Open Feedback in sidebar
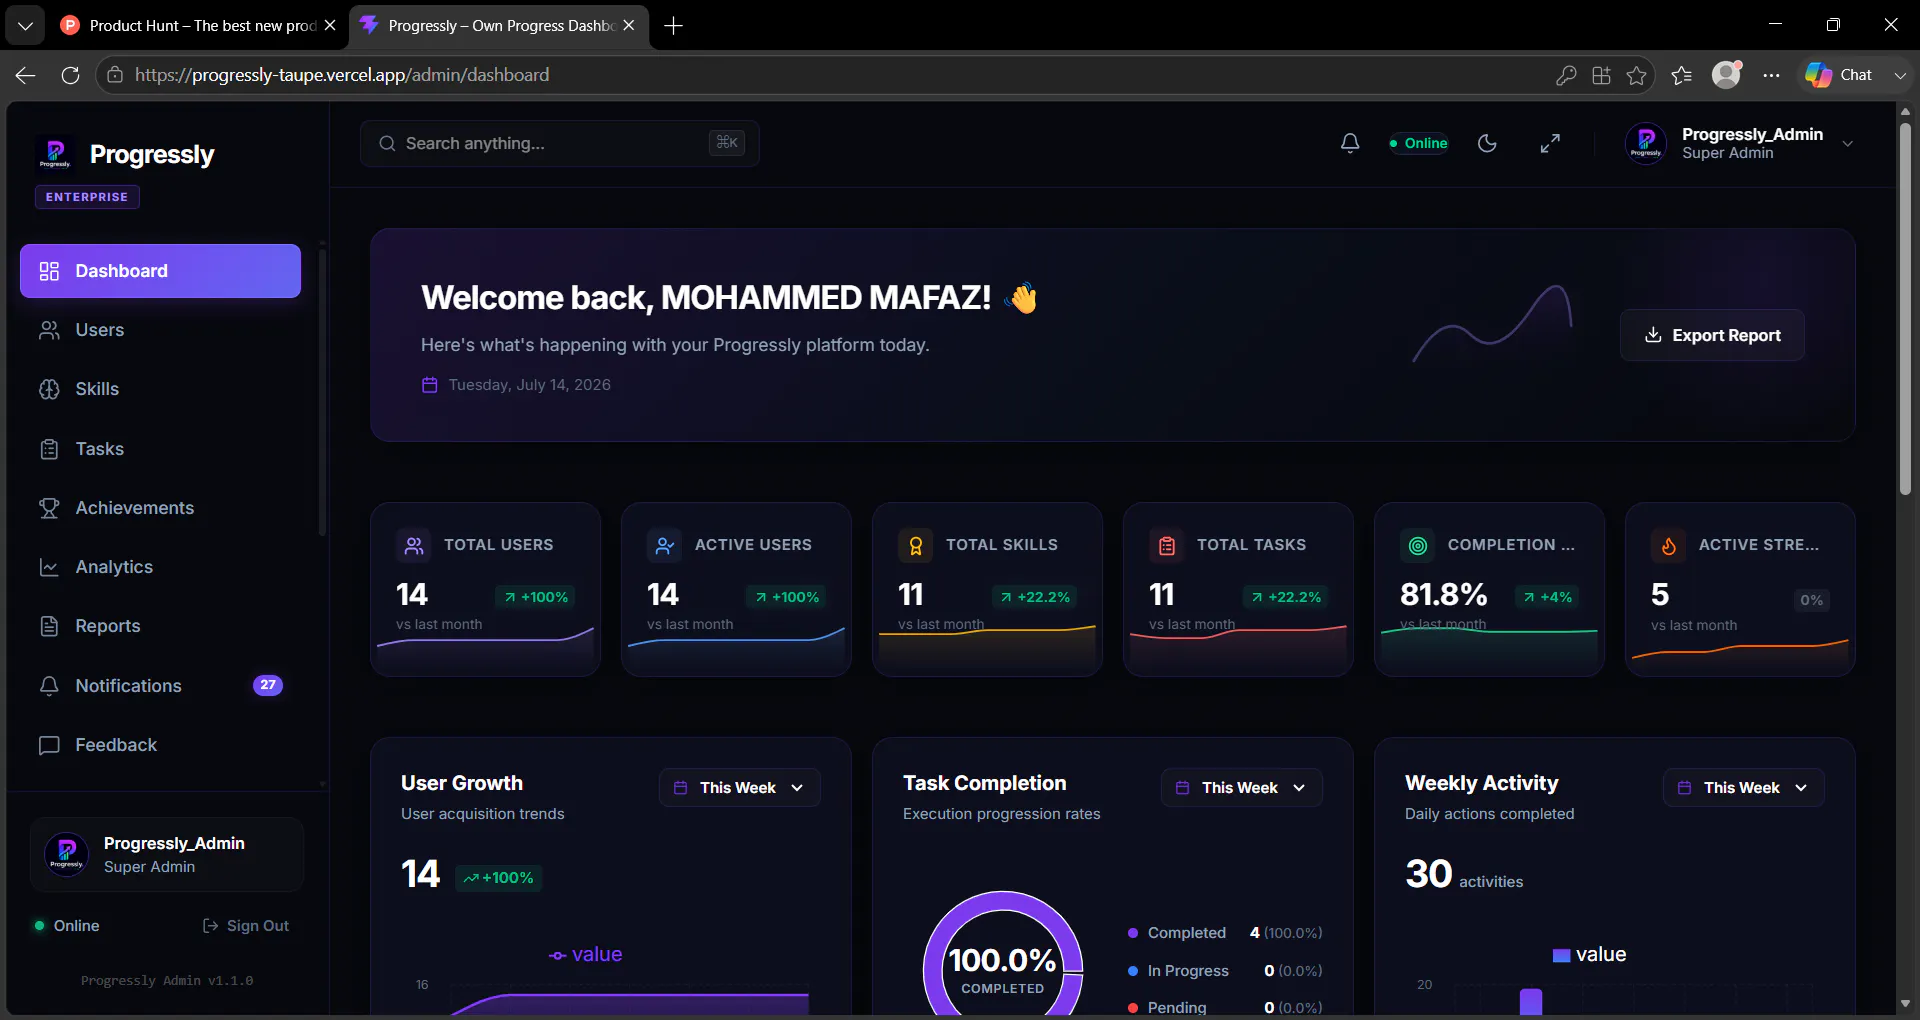1920x1020 pixels. (x=160, y=745)
